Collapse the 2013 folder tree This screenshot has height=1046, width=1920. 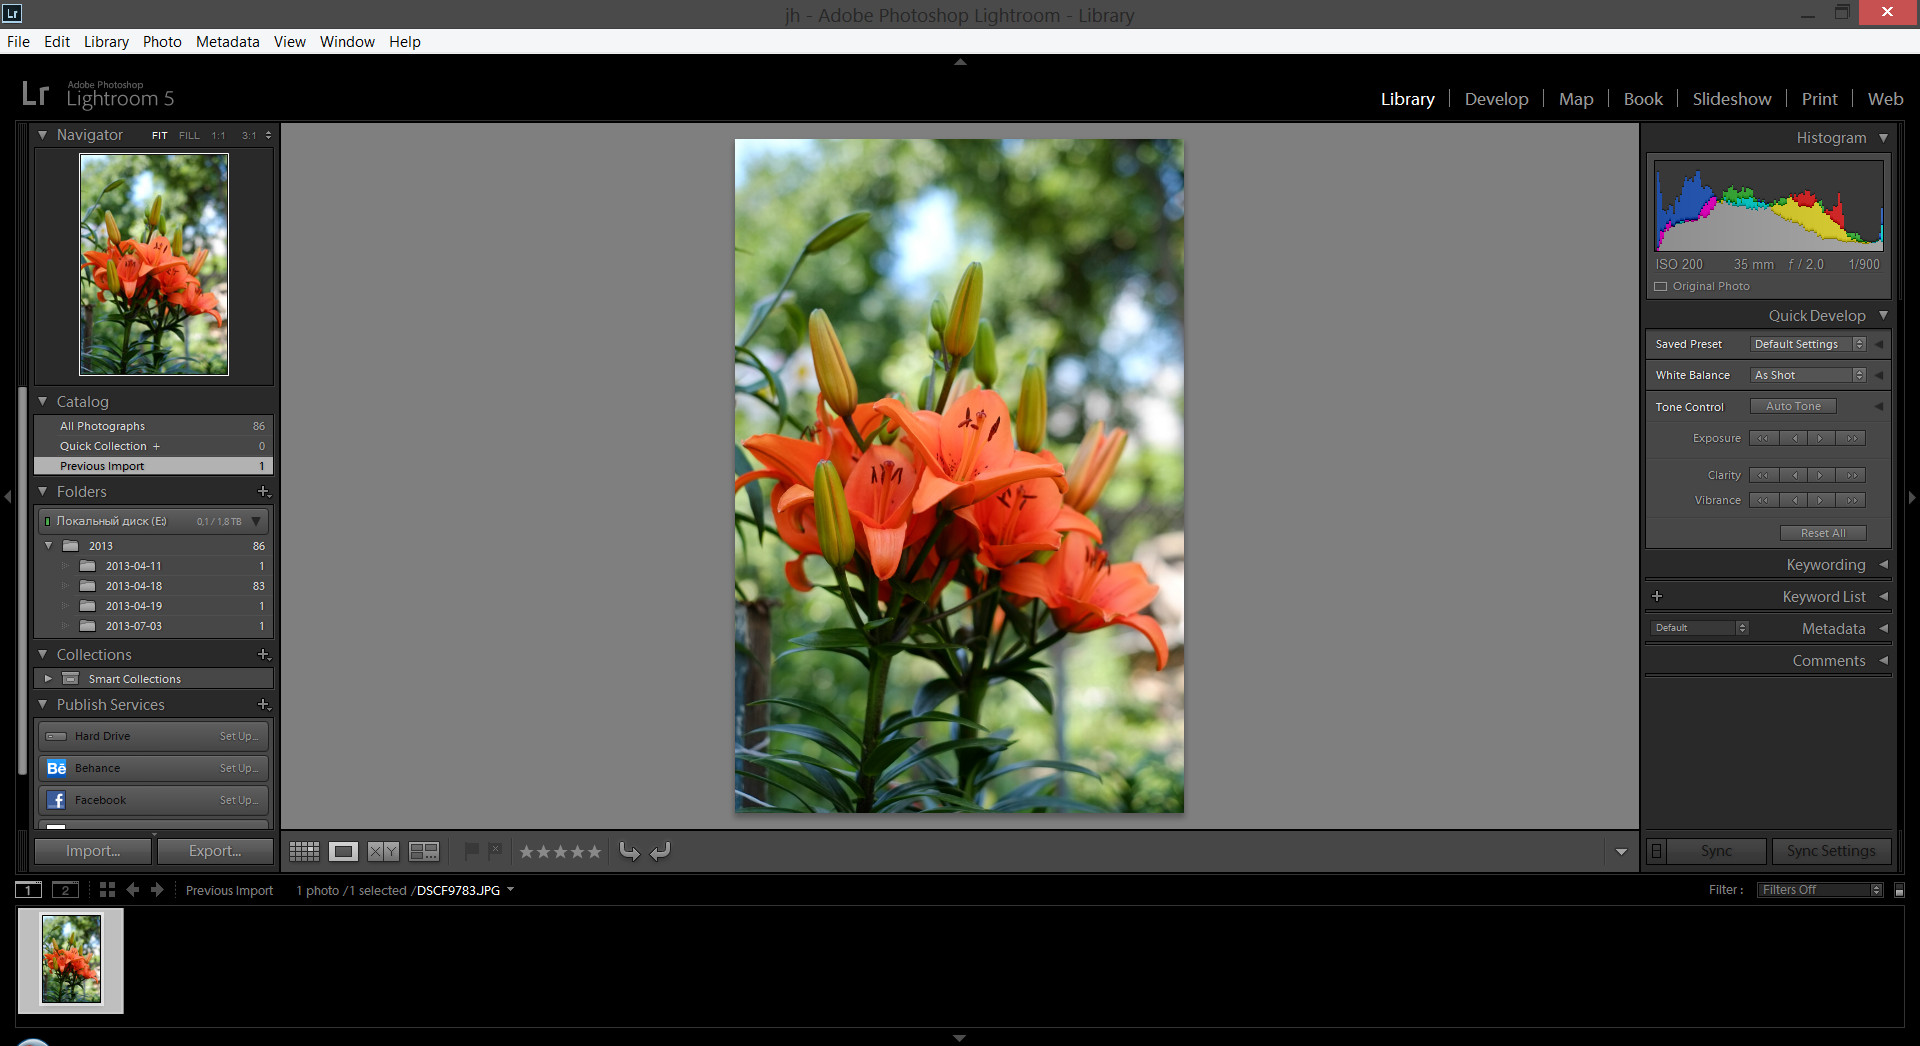[x=48, y=545]
